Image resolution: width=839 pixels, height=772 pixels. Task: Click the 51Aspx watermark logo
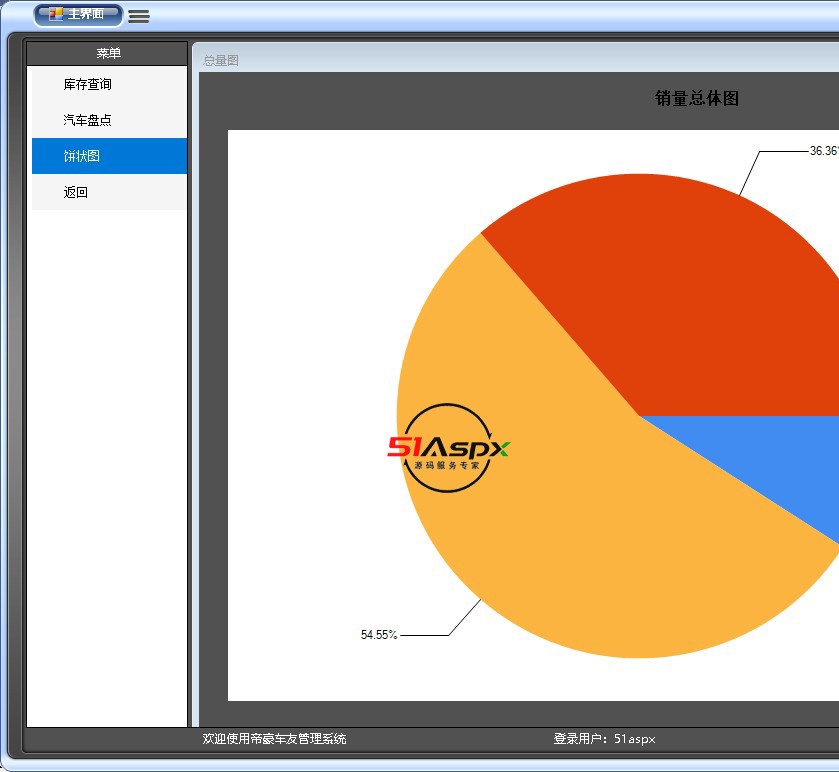[449, 449]
